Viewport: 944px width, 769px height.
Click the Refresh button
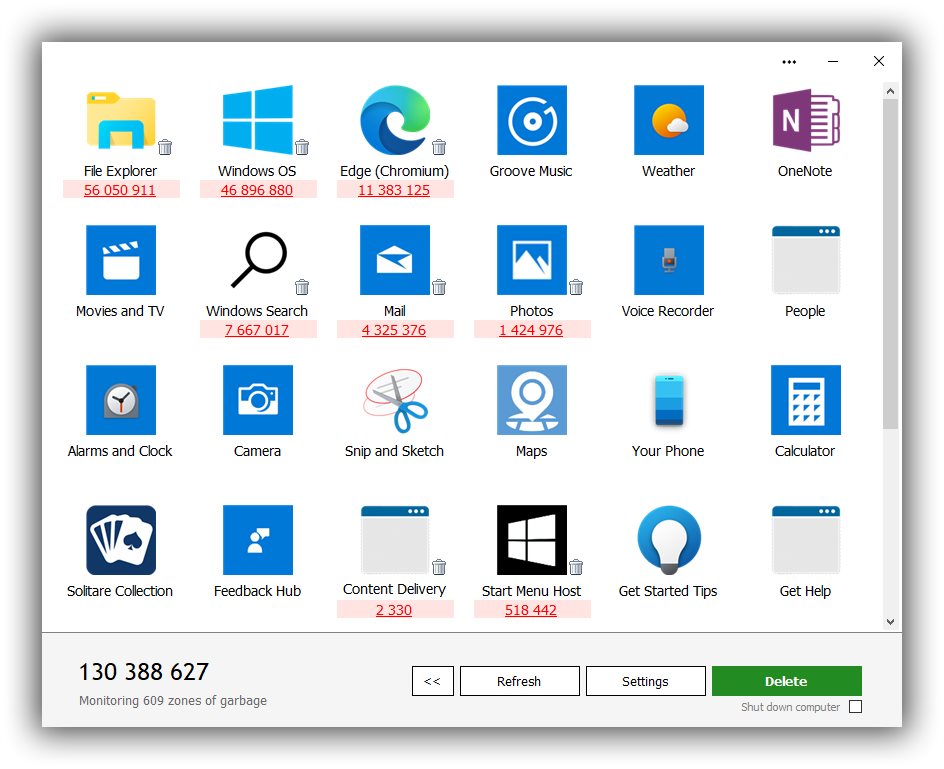point(520,681)
